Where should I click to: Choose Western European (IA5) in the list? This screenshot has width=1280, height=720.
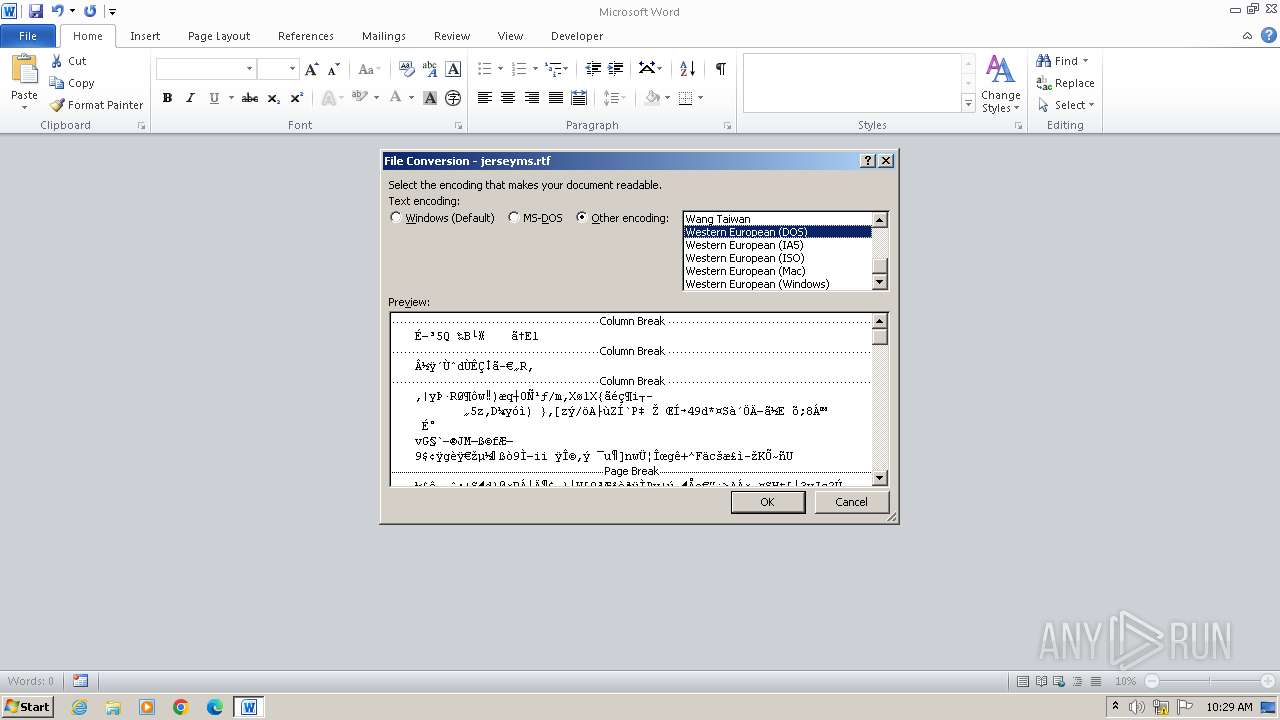[777, 245]
